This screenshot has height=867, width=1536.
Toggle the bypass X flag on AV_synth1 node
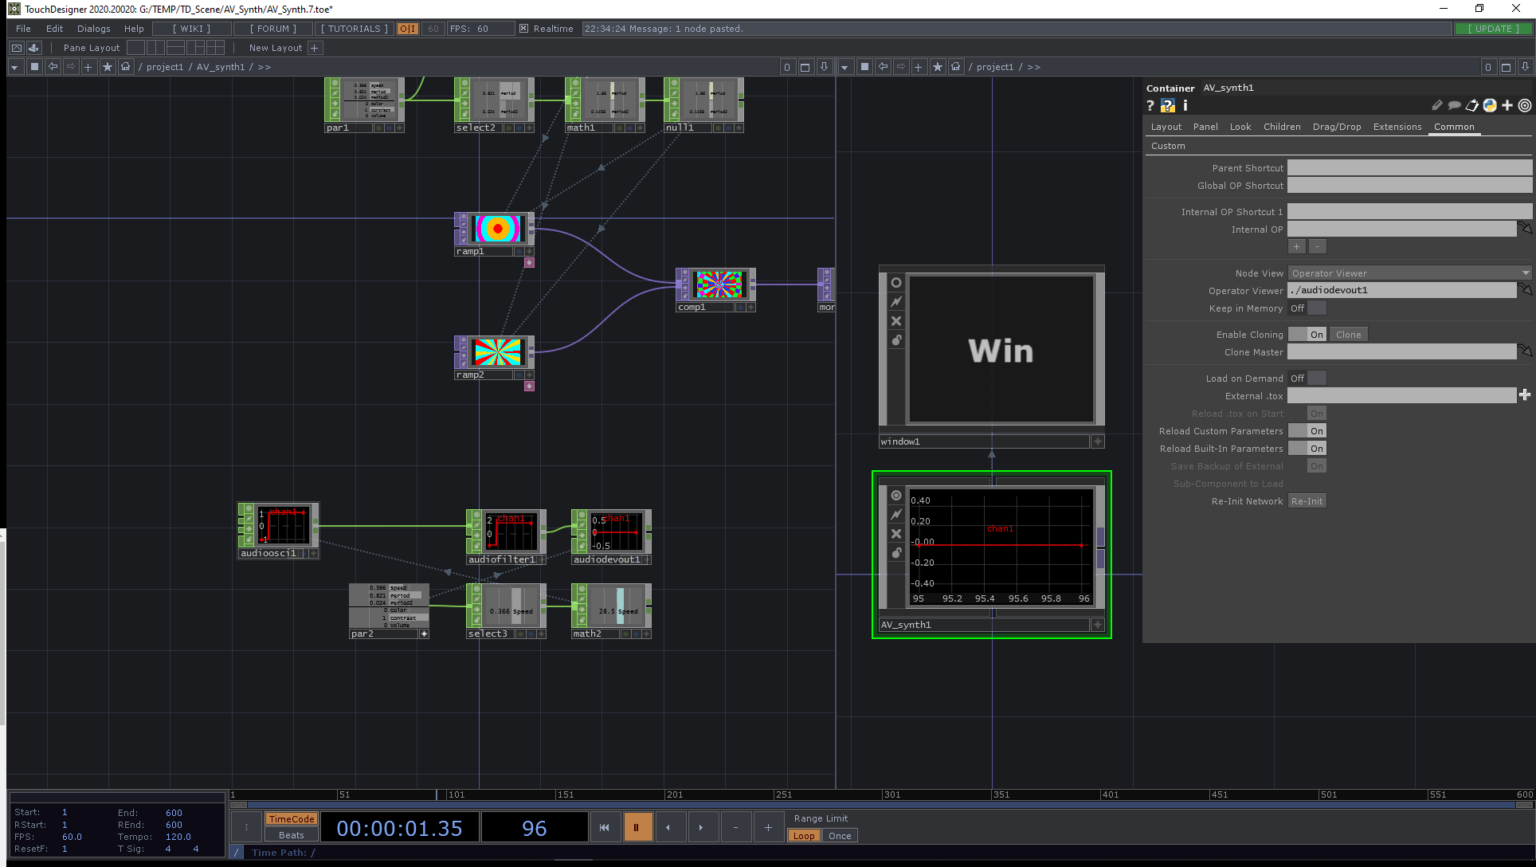tap(896, 533)
